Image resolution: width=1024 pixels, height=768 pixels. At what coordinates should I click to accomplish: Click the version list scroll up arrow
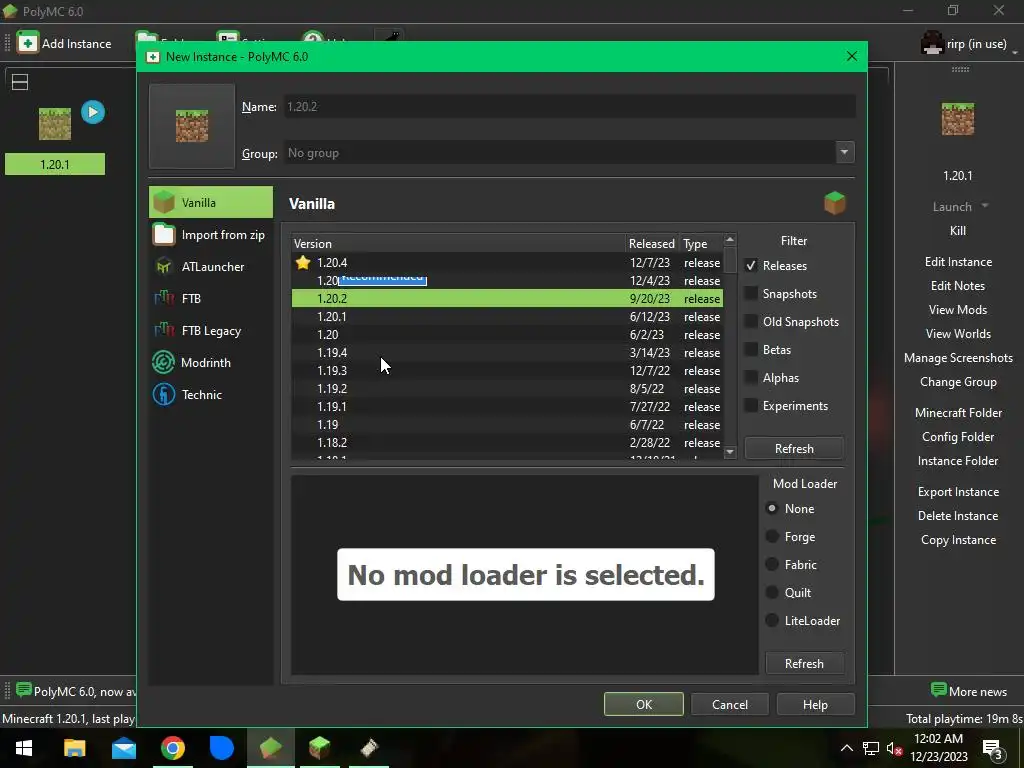[x=730, y=240]
